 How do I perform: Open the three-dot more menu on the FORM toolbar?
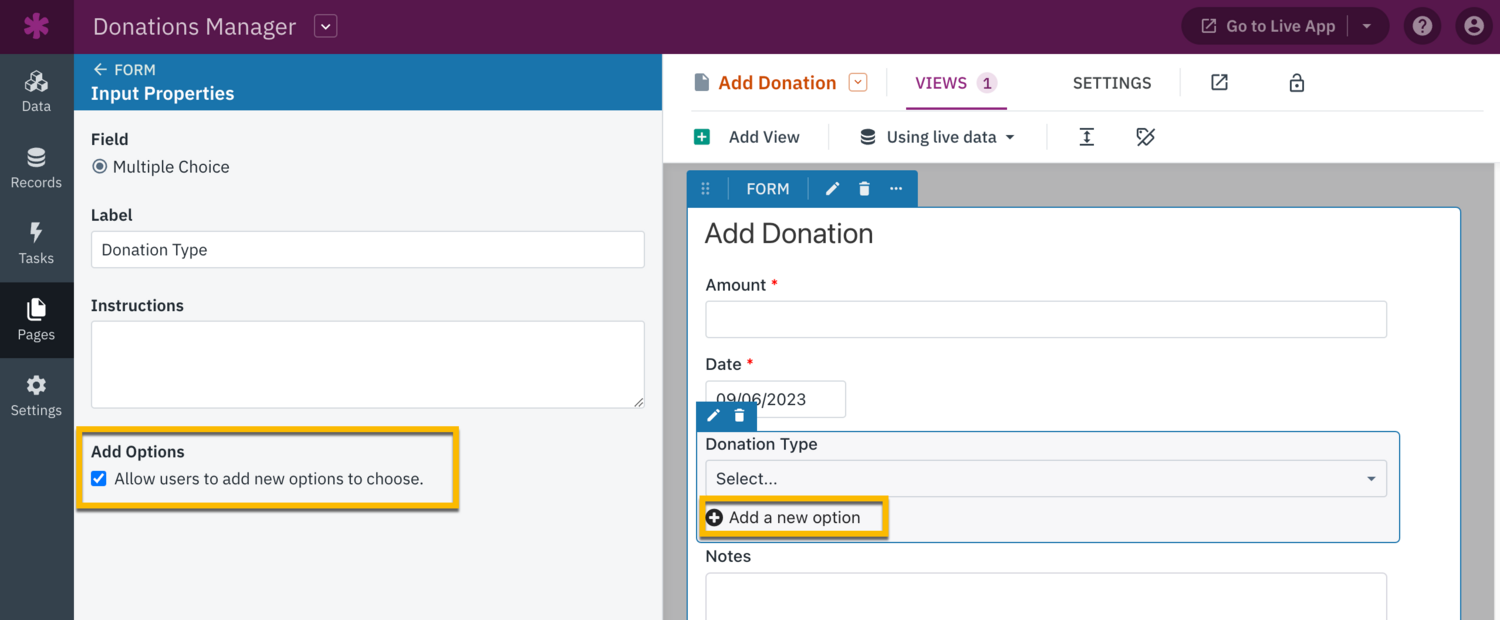tap(896, 189)
